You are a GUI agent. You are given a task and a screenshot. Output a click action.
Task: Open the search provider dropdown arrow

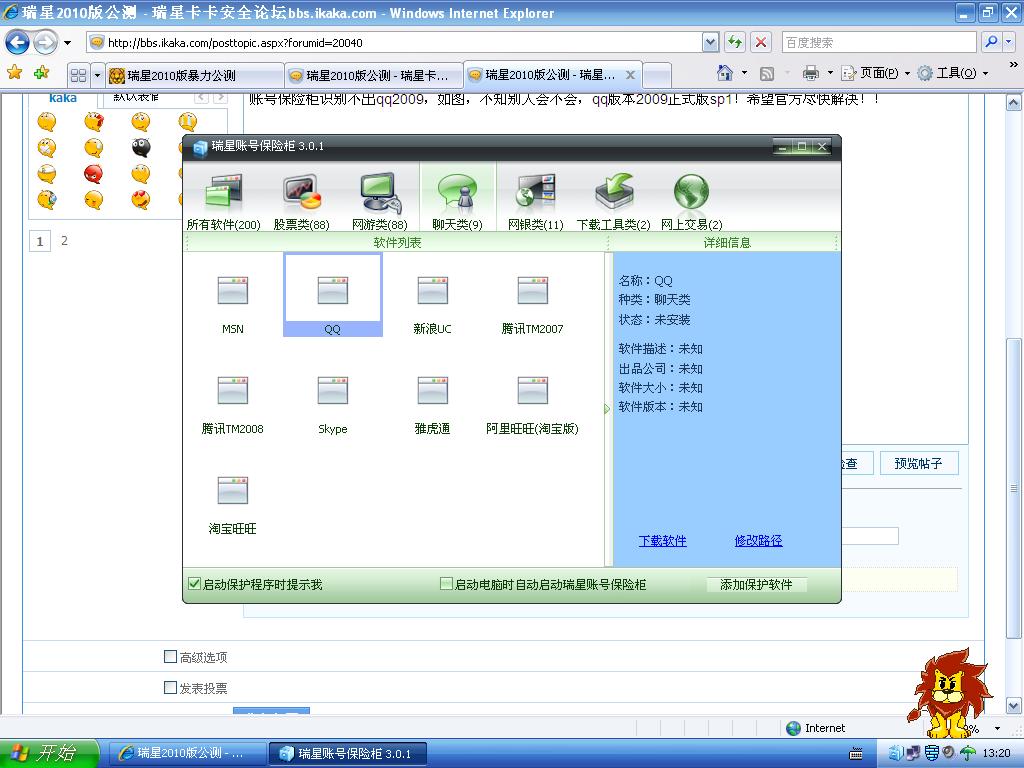tap(1009, 42)
